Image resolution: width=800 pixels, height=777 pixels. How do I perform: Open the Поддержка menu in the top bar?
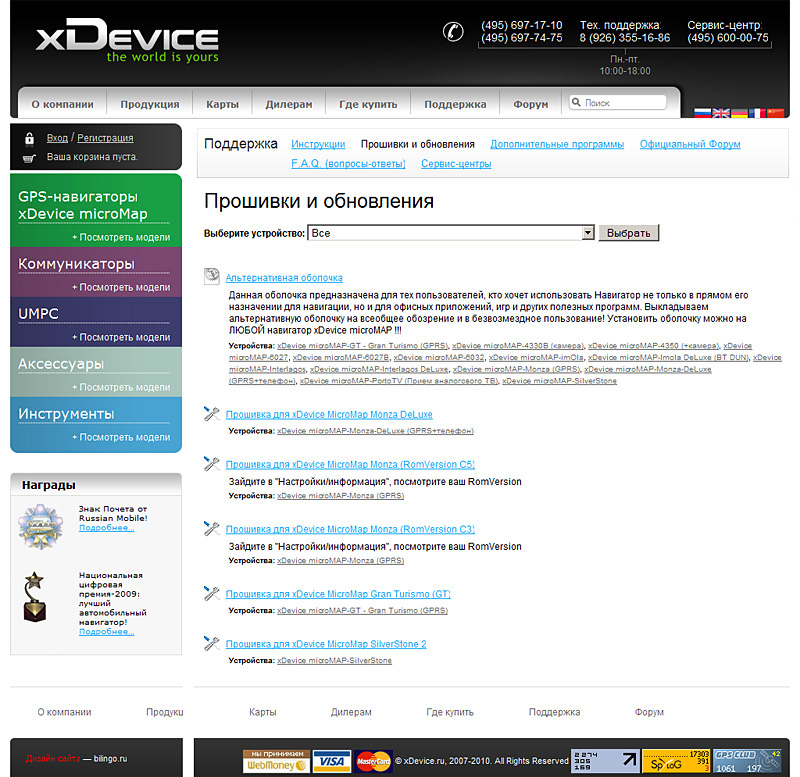tap(455, 104)
